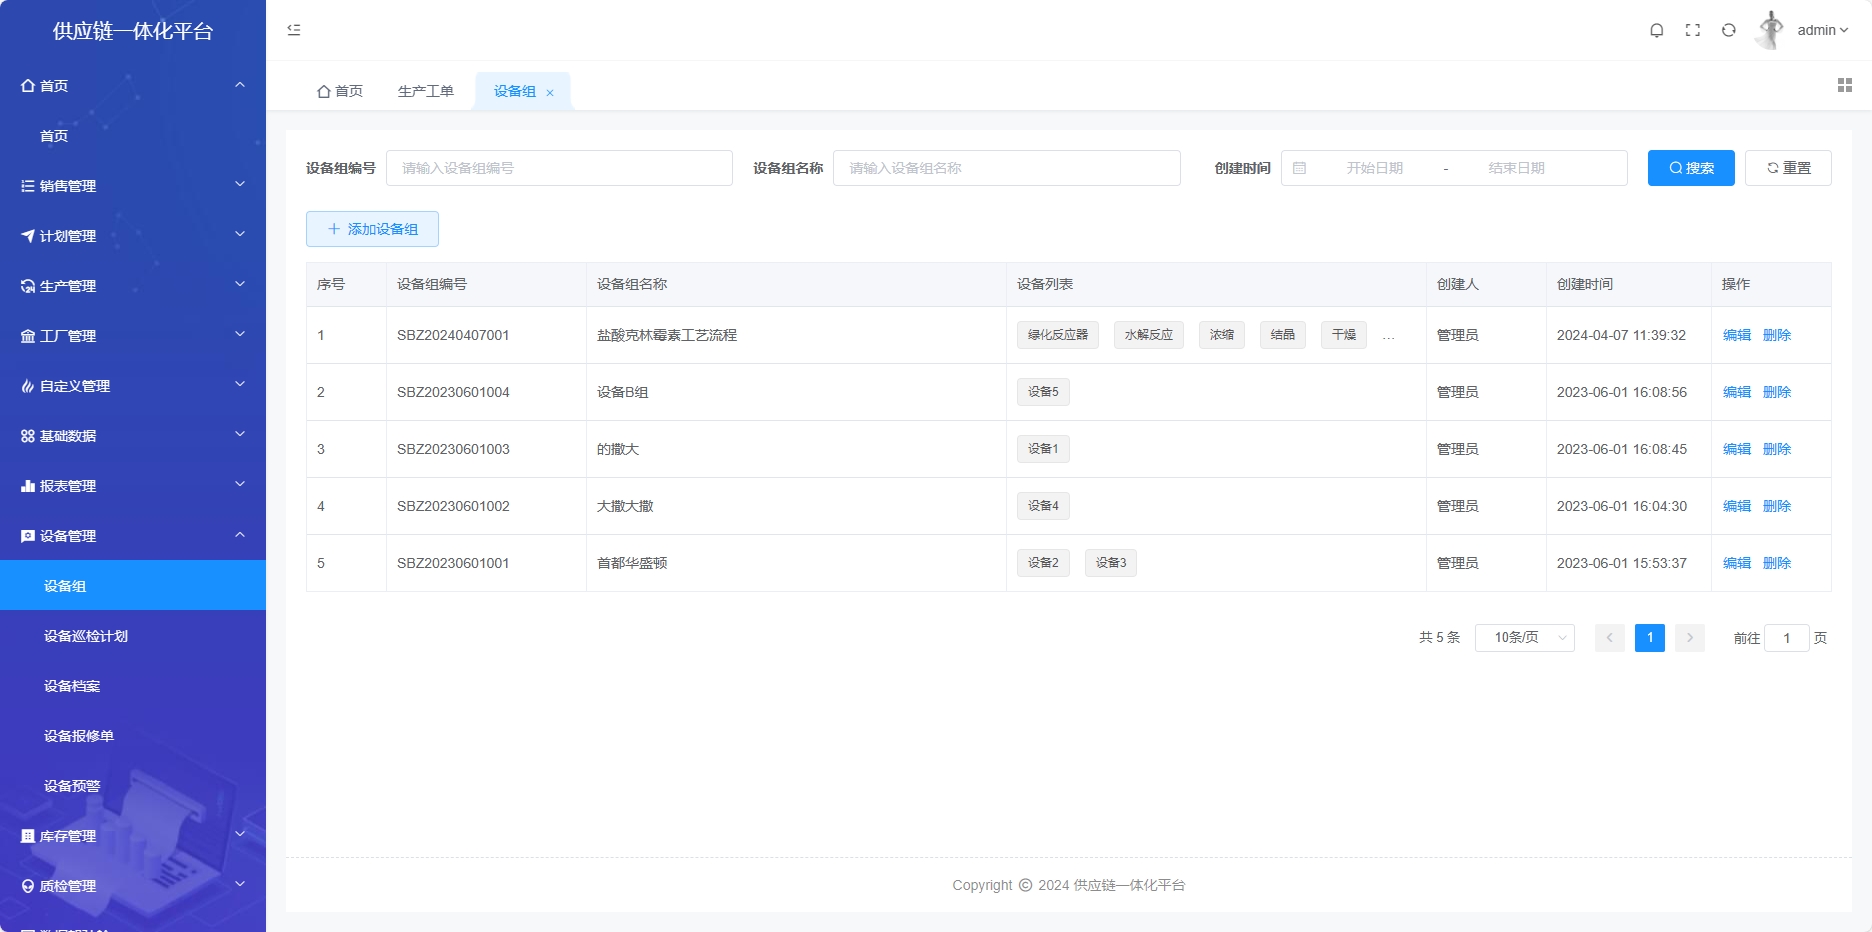
Task: Click the 重置 reset button
Action: point(1788,168)
